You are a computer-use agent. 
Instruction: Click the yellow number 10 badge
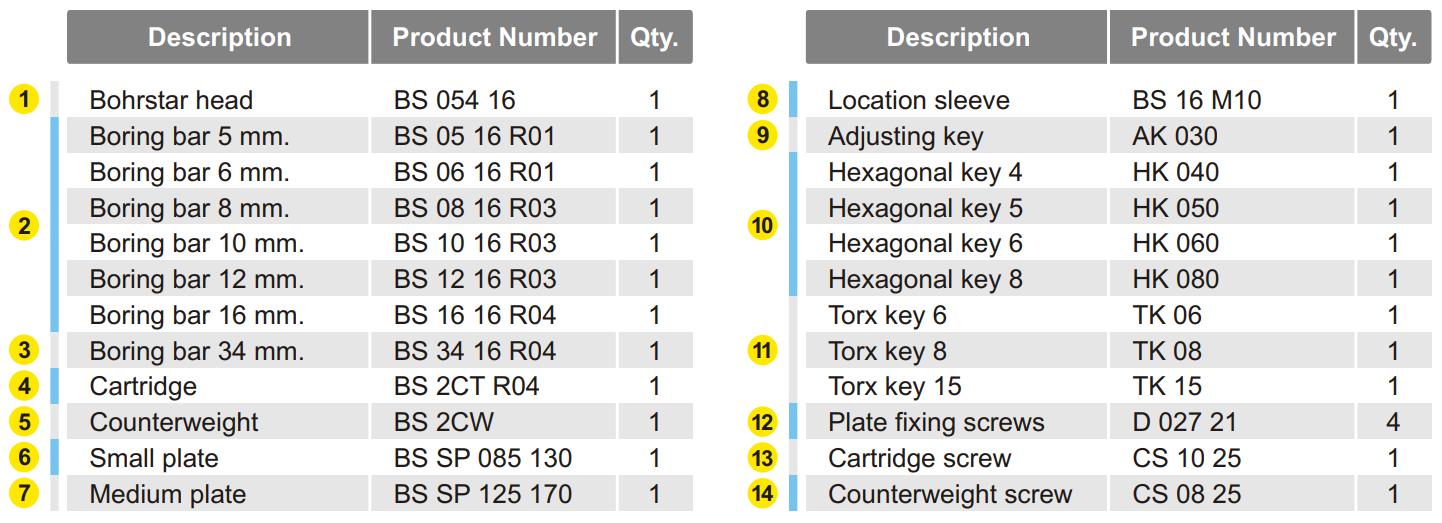[x=763, y=225]
